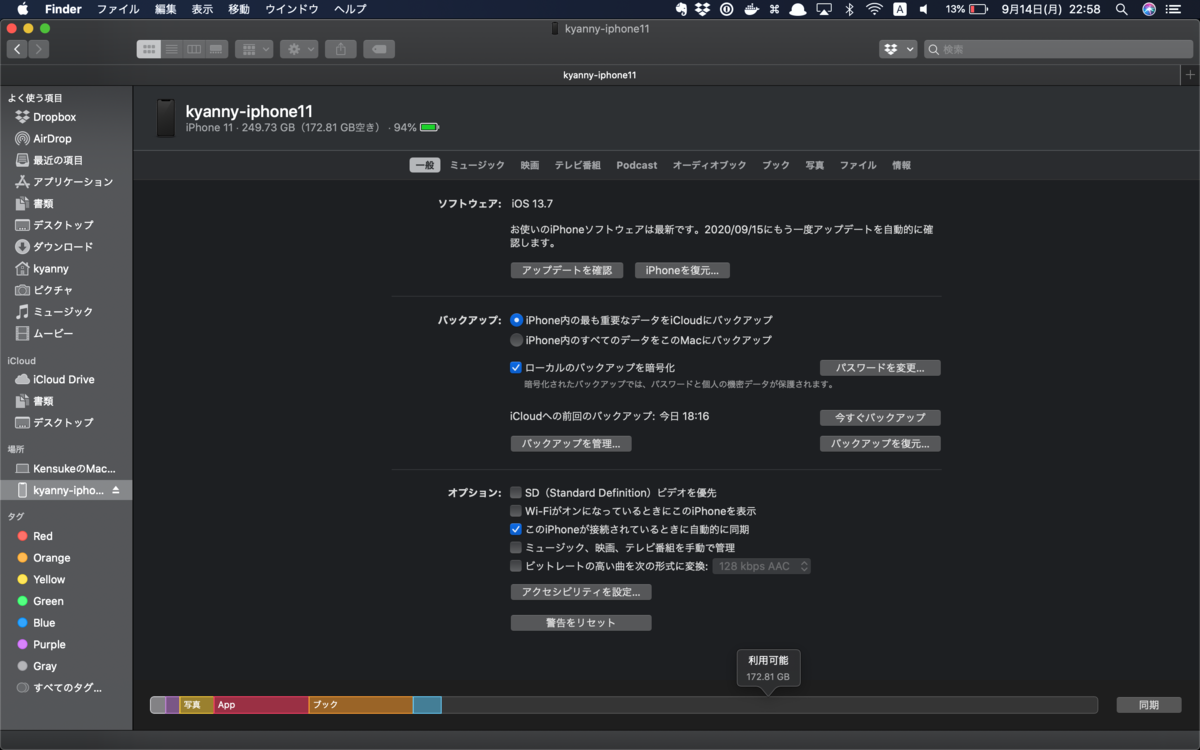
Task: Switch to column view in the toolbar
Action: coord(193,49)
